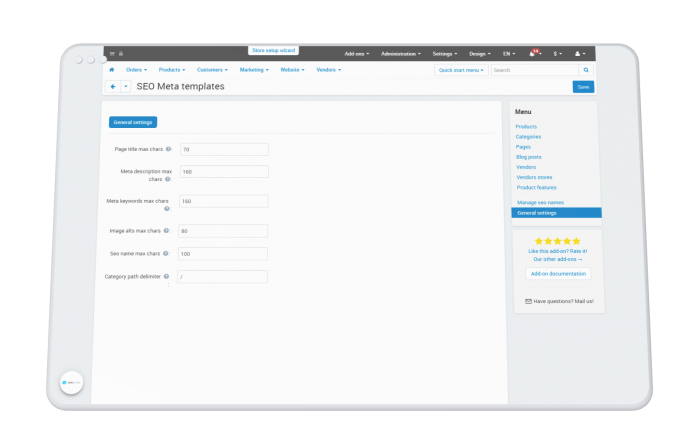This screenshot has height=445, width=700.
Task: Click the Meta description max chars field
Action: (x=225, y=171)
